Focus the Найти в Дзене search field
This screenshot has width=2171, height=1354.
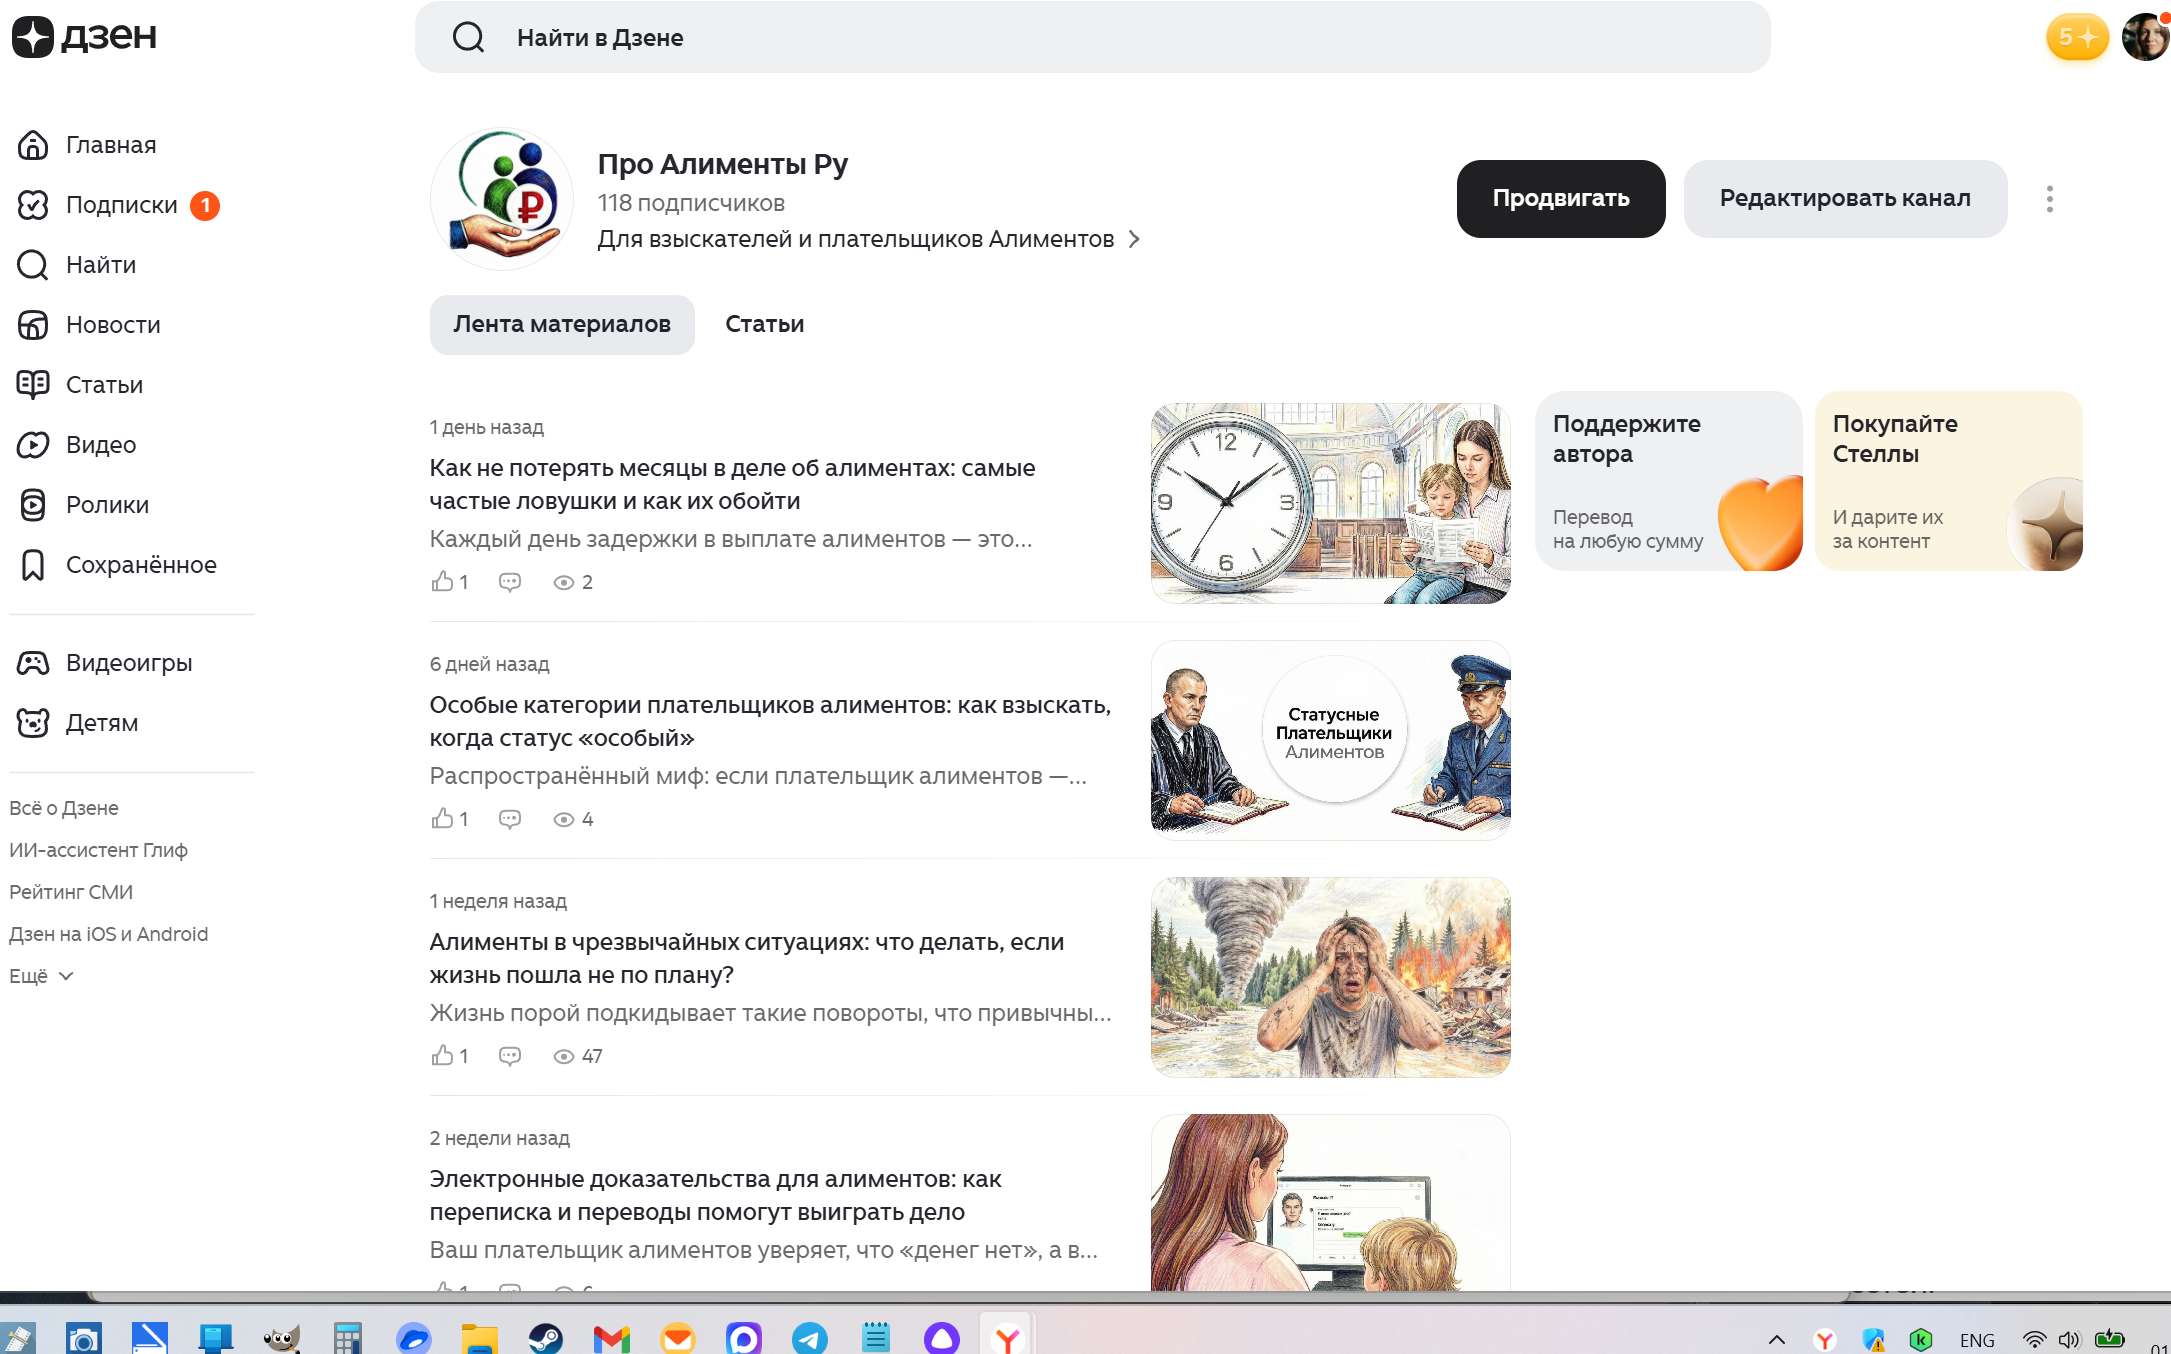pyautogui.click(x=1092, y=37)
